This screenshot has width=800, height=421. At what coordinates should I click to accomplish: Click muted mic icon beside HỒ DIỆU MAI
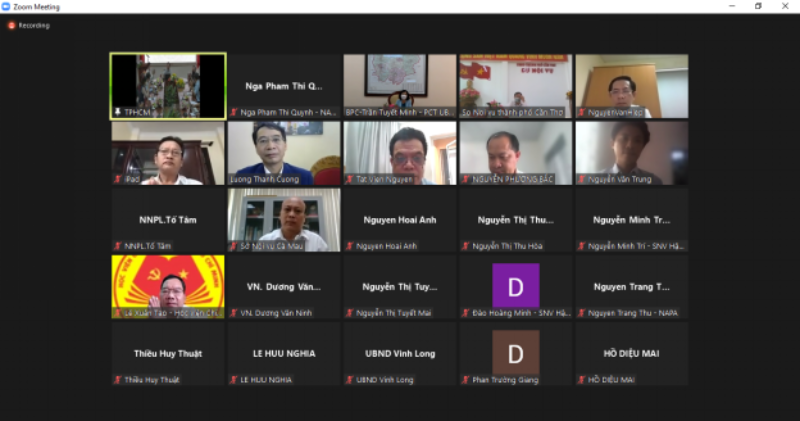pyautogui.click(x=581, y=380)
